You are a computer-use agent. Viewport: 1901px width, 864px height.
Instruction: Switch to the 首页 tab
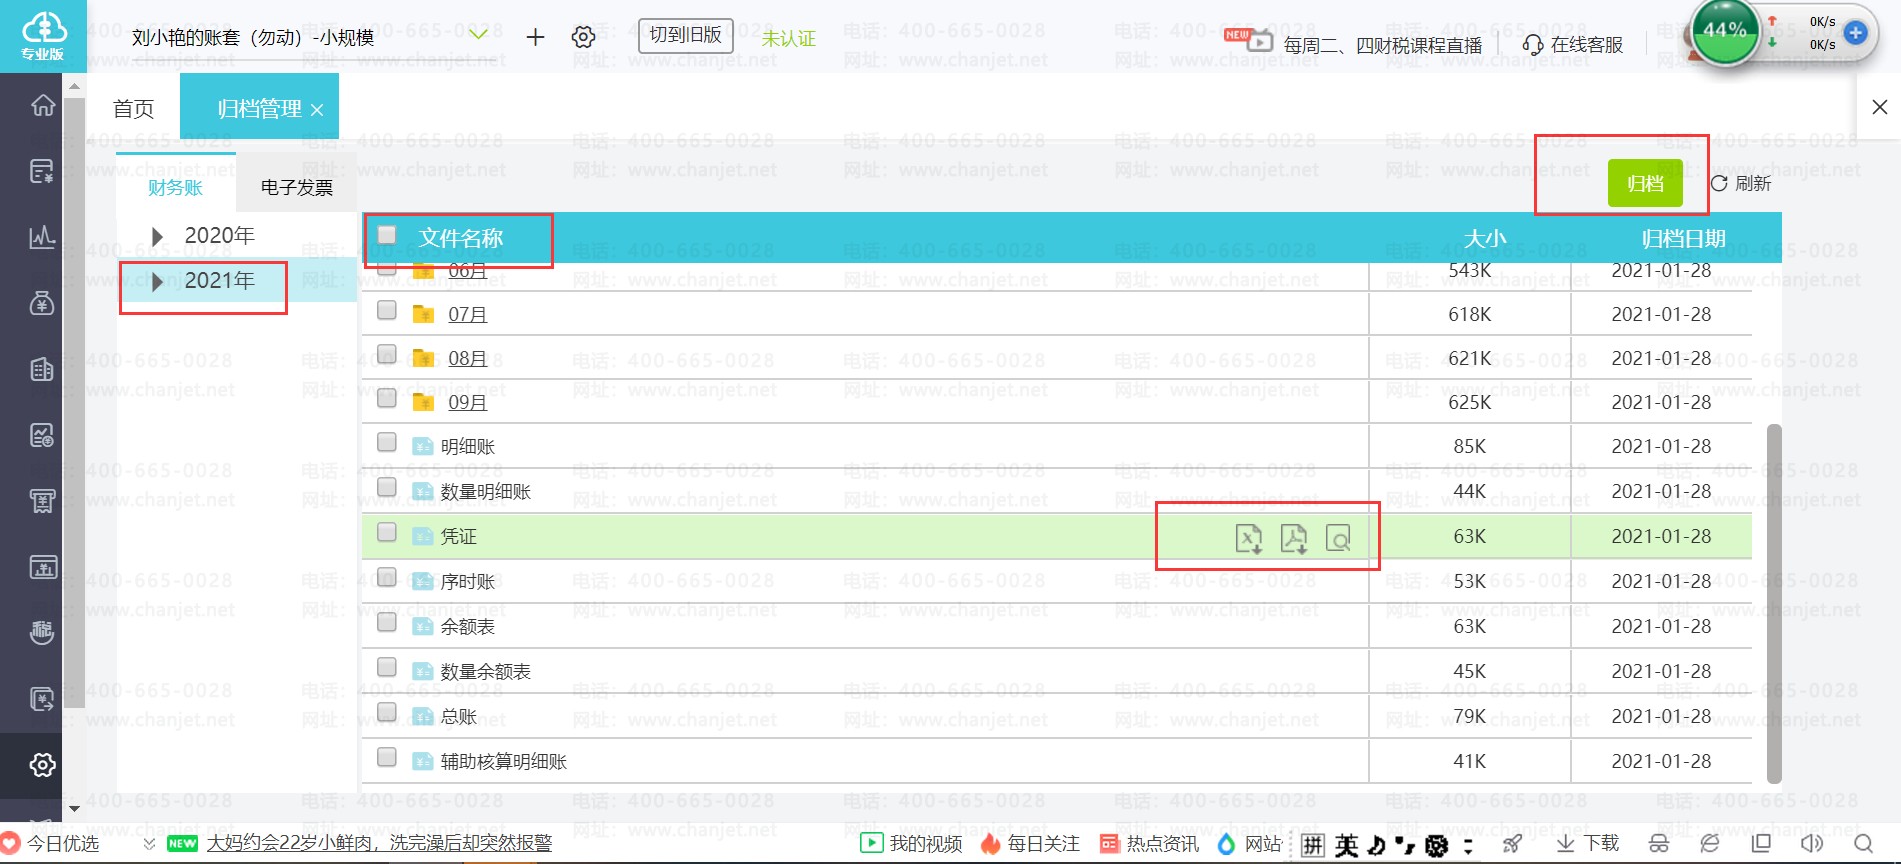tap(134, 108)
